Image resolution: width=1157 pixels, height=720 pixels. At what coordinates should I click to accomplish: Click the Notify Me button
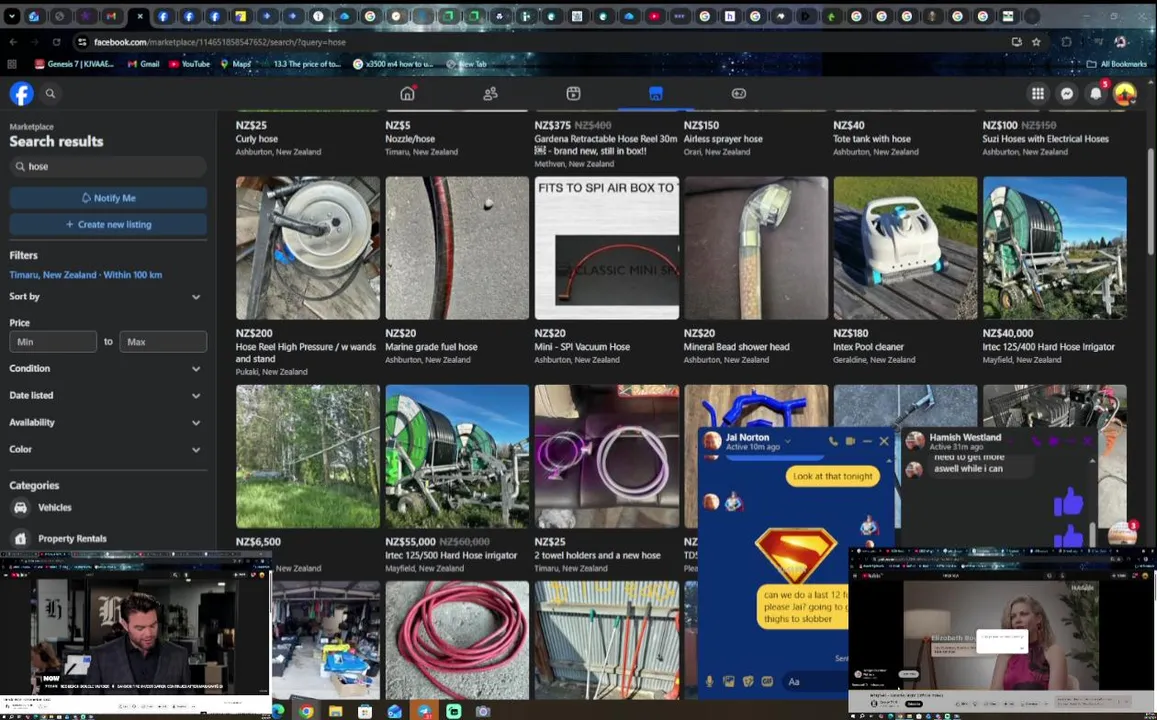tap(108, 198)
